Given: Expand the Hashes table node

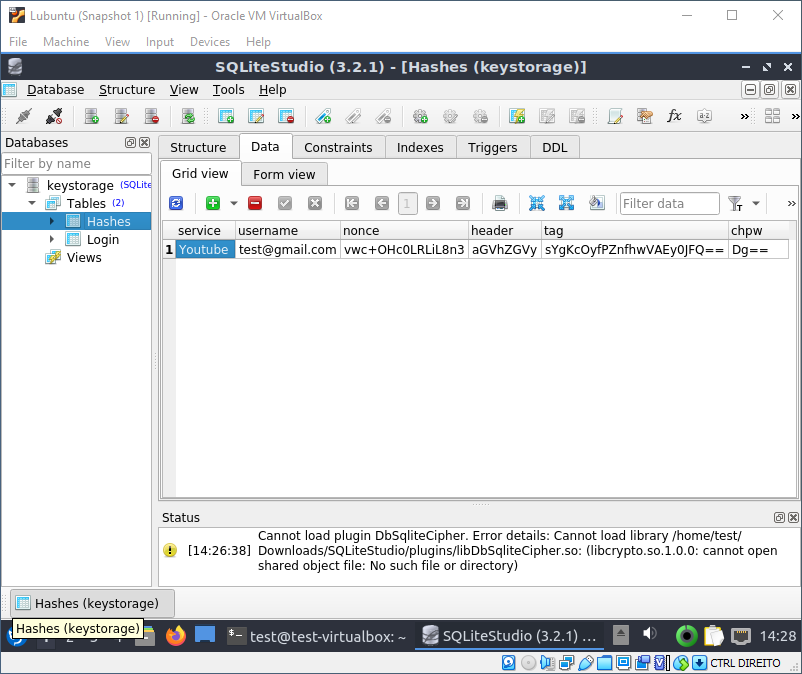Looking at the screenshot, I should [52, 221].
